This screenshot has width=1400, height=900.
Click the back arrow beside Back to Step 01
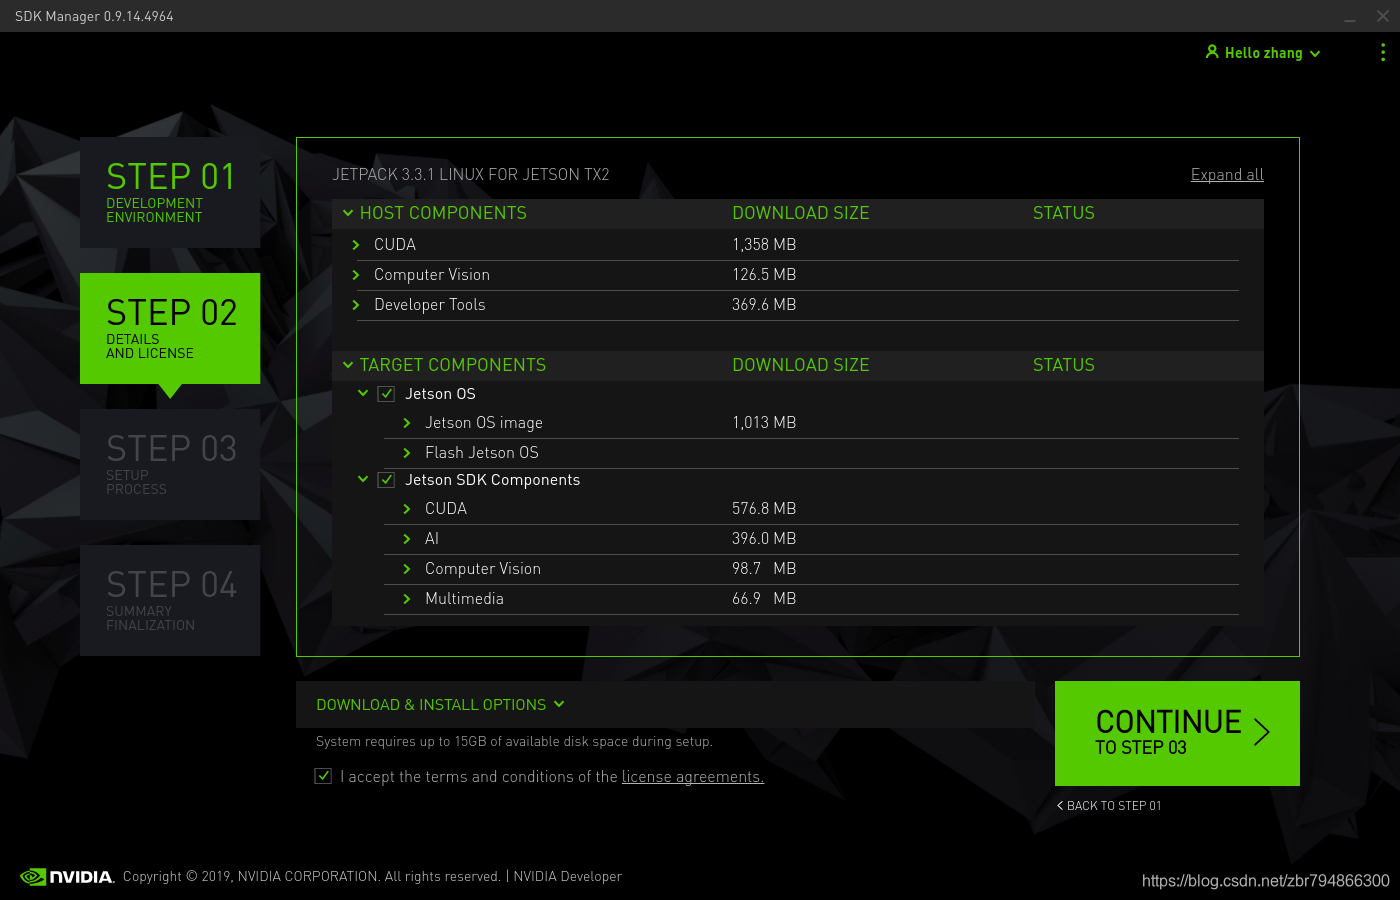click(1060, 806)
